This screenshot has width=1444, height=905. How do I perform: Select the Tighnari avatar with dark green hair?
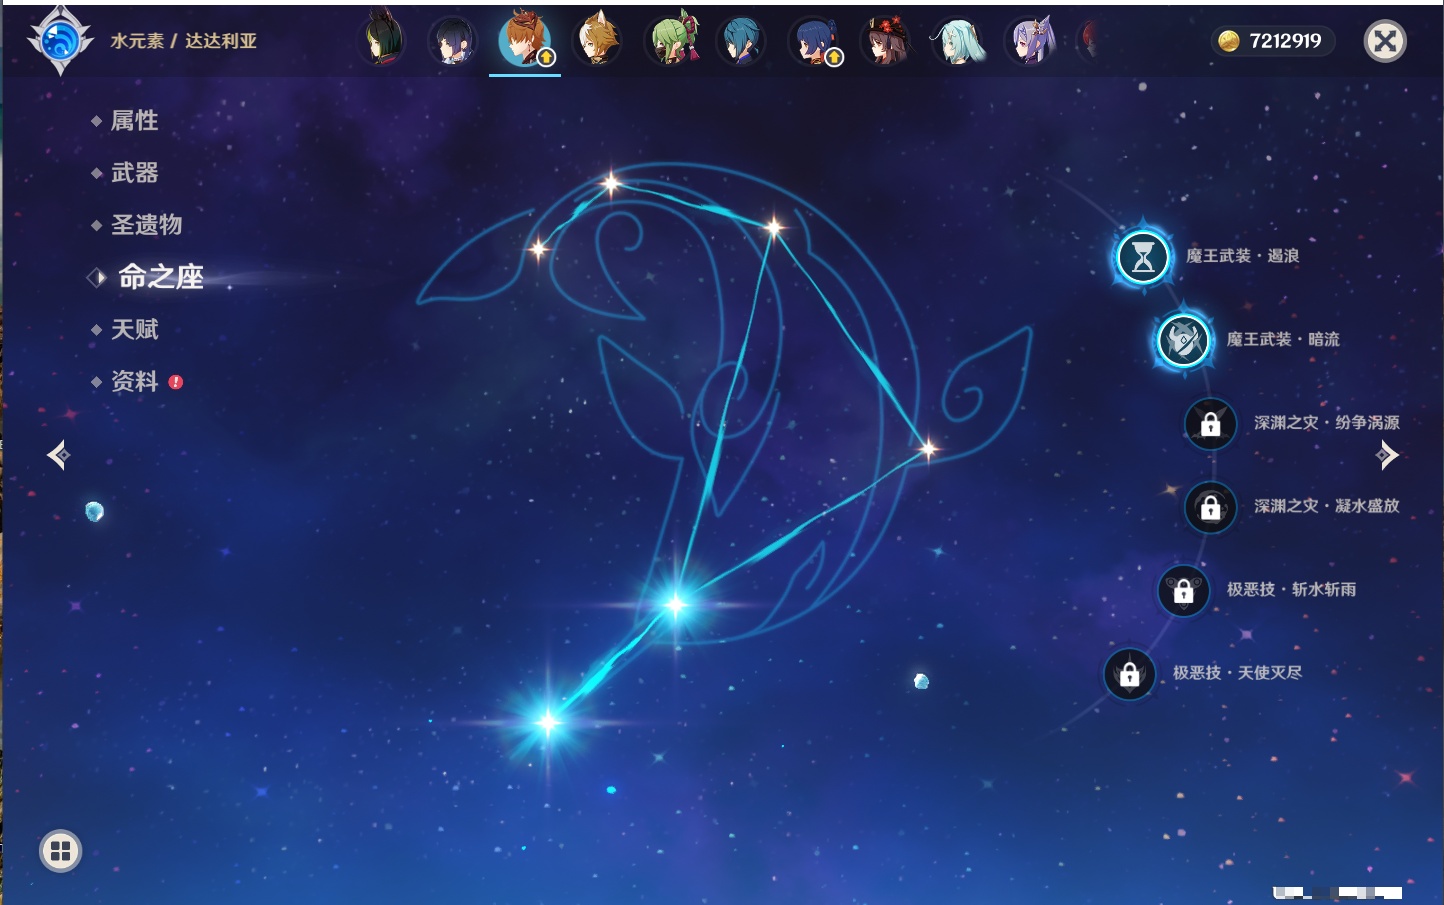pyautogui.click(x=382, y=41)
